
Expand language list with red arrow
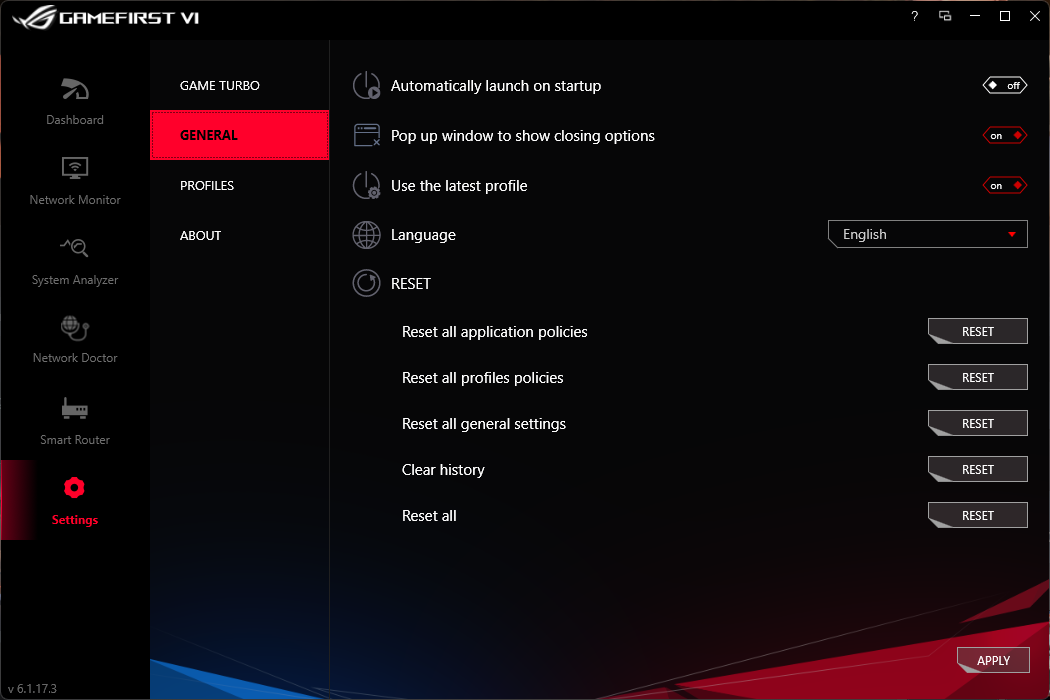1012,234
